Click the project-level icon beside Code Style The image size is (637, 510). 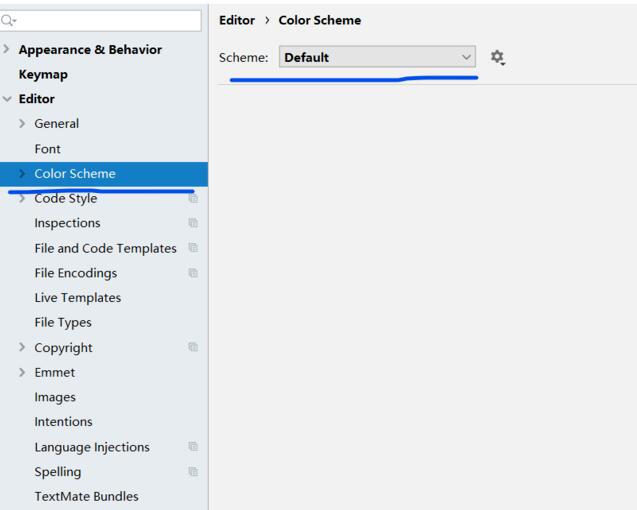(x=193, y=198)
